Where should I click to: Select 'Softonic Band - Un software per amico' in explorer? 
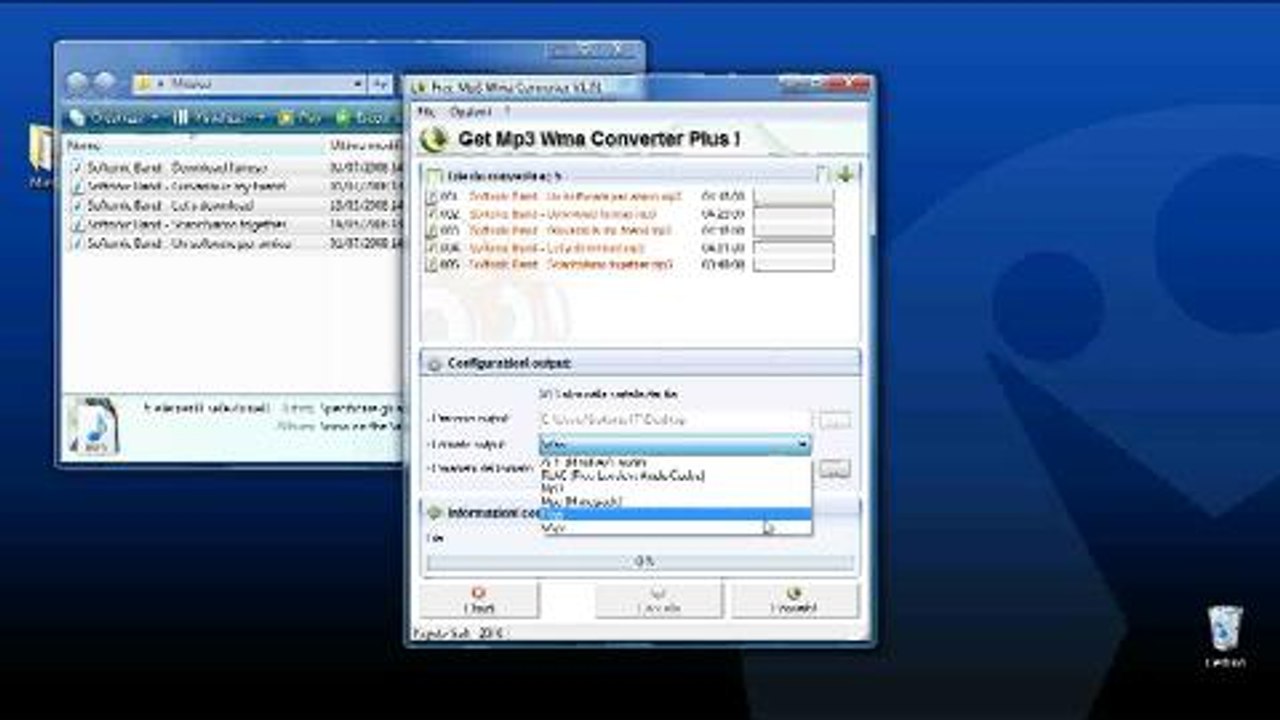pos(189,243)
